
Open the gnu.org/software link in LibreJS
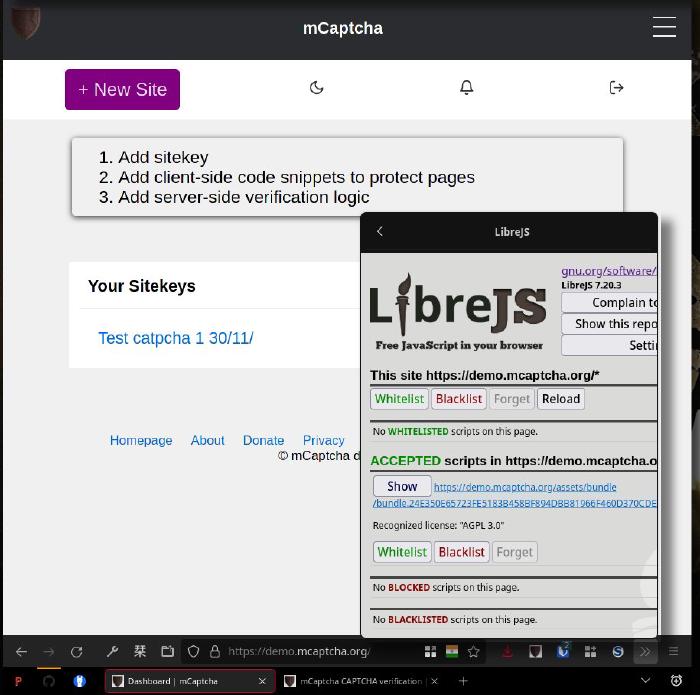coord(608,271)
